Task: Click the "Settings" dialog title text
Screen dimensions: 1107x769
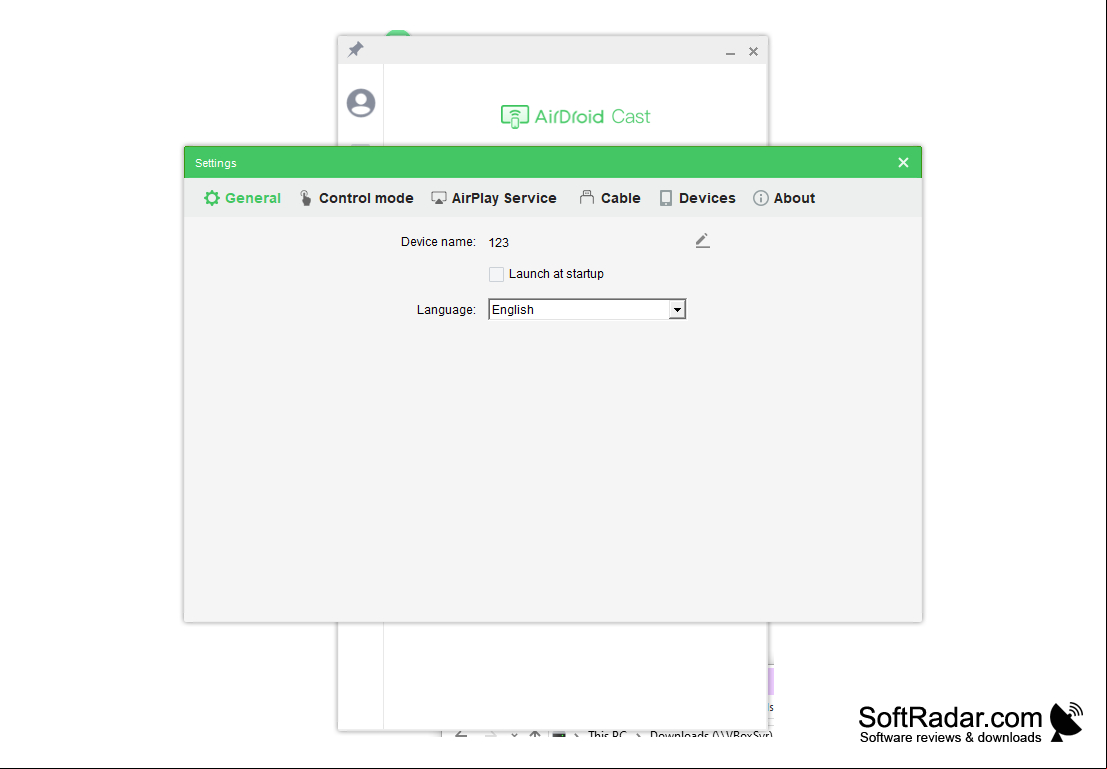Action: coord(216,163)
